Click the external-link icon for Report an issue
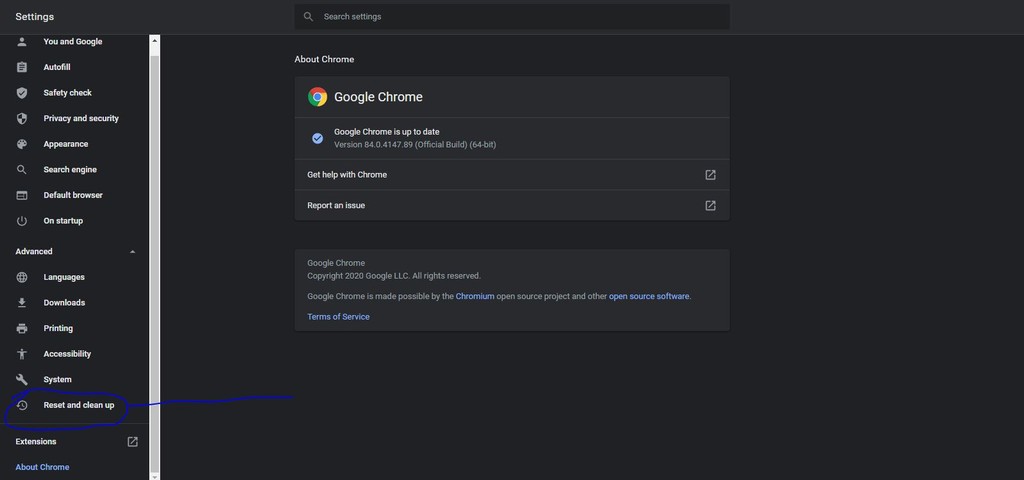 point(711,205)
